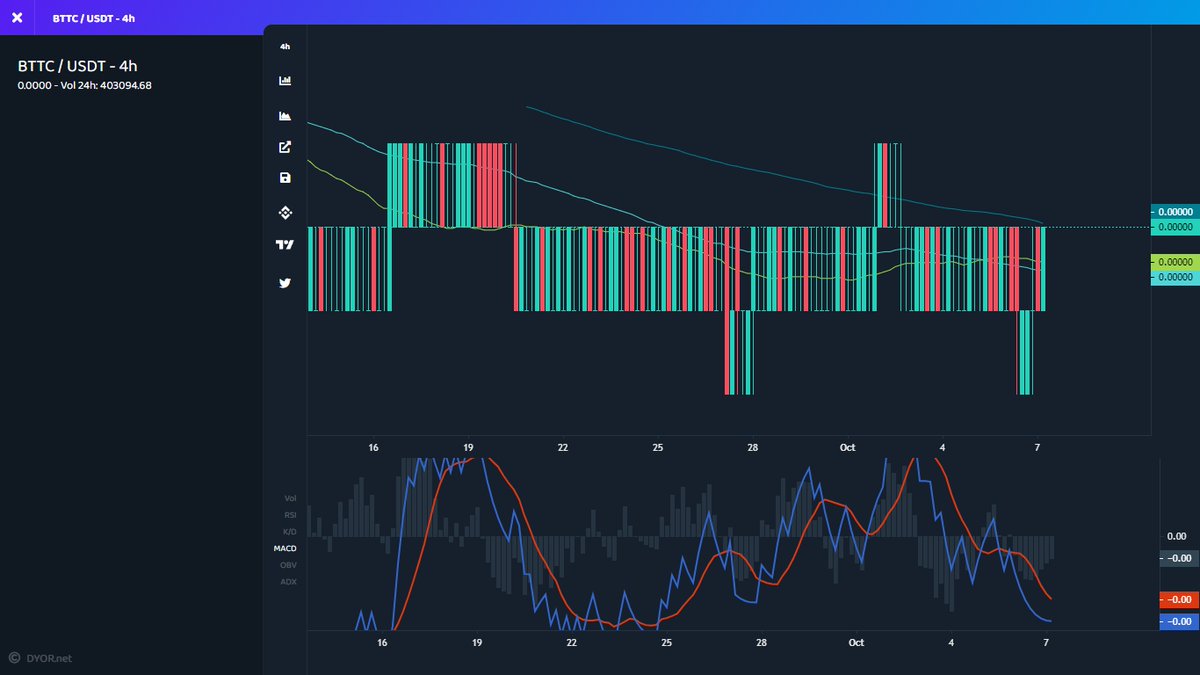Switch indicator panel to Vol
Image resolution: width=1200 pixels, height=675 pixels.
click(x=290, y=498)
